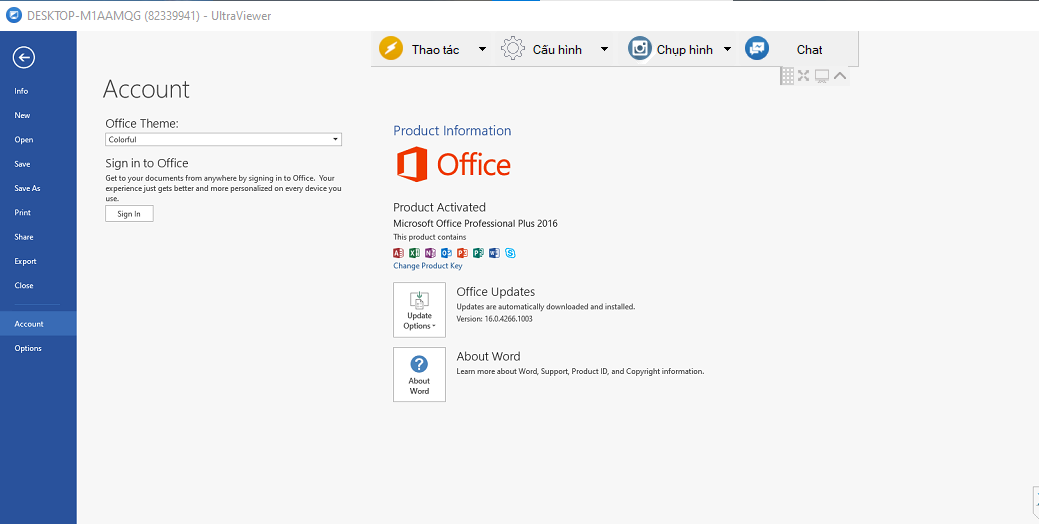Click the Change Product Key link
The height and width of the screenshot is (524, 1039).
pos(427,266)
